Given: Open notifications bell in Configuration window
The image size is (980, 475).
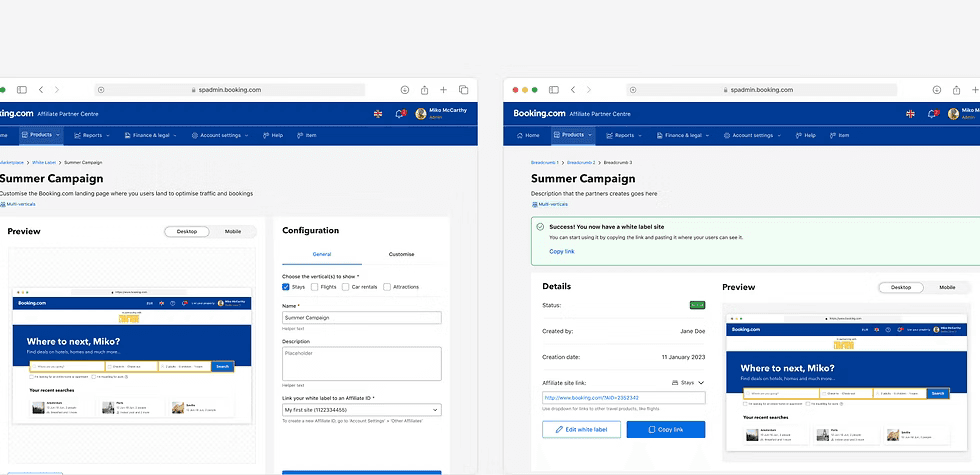Looking at the screenshot, I should point(400,114).
